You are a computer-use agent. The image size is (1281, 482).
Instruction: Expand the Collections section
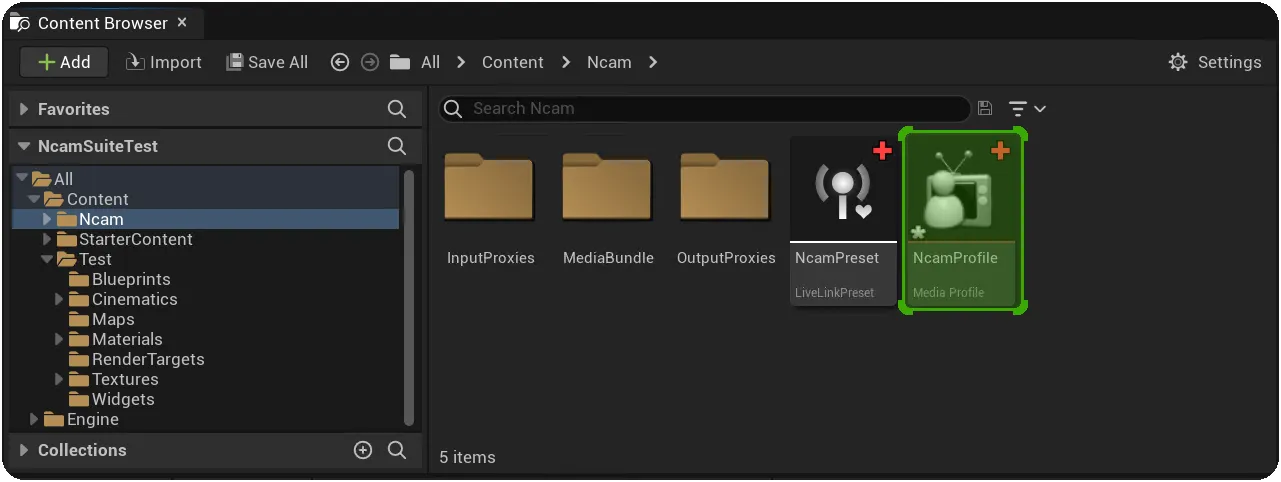(x=24, y=450)
